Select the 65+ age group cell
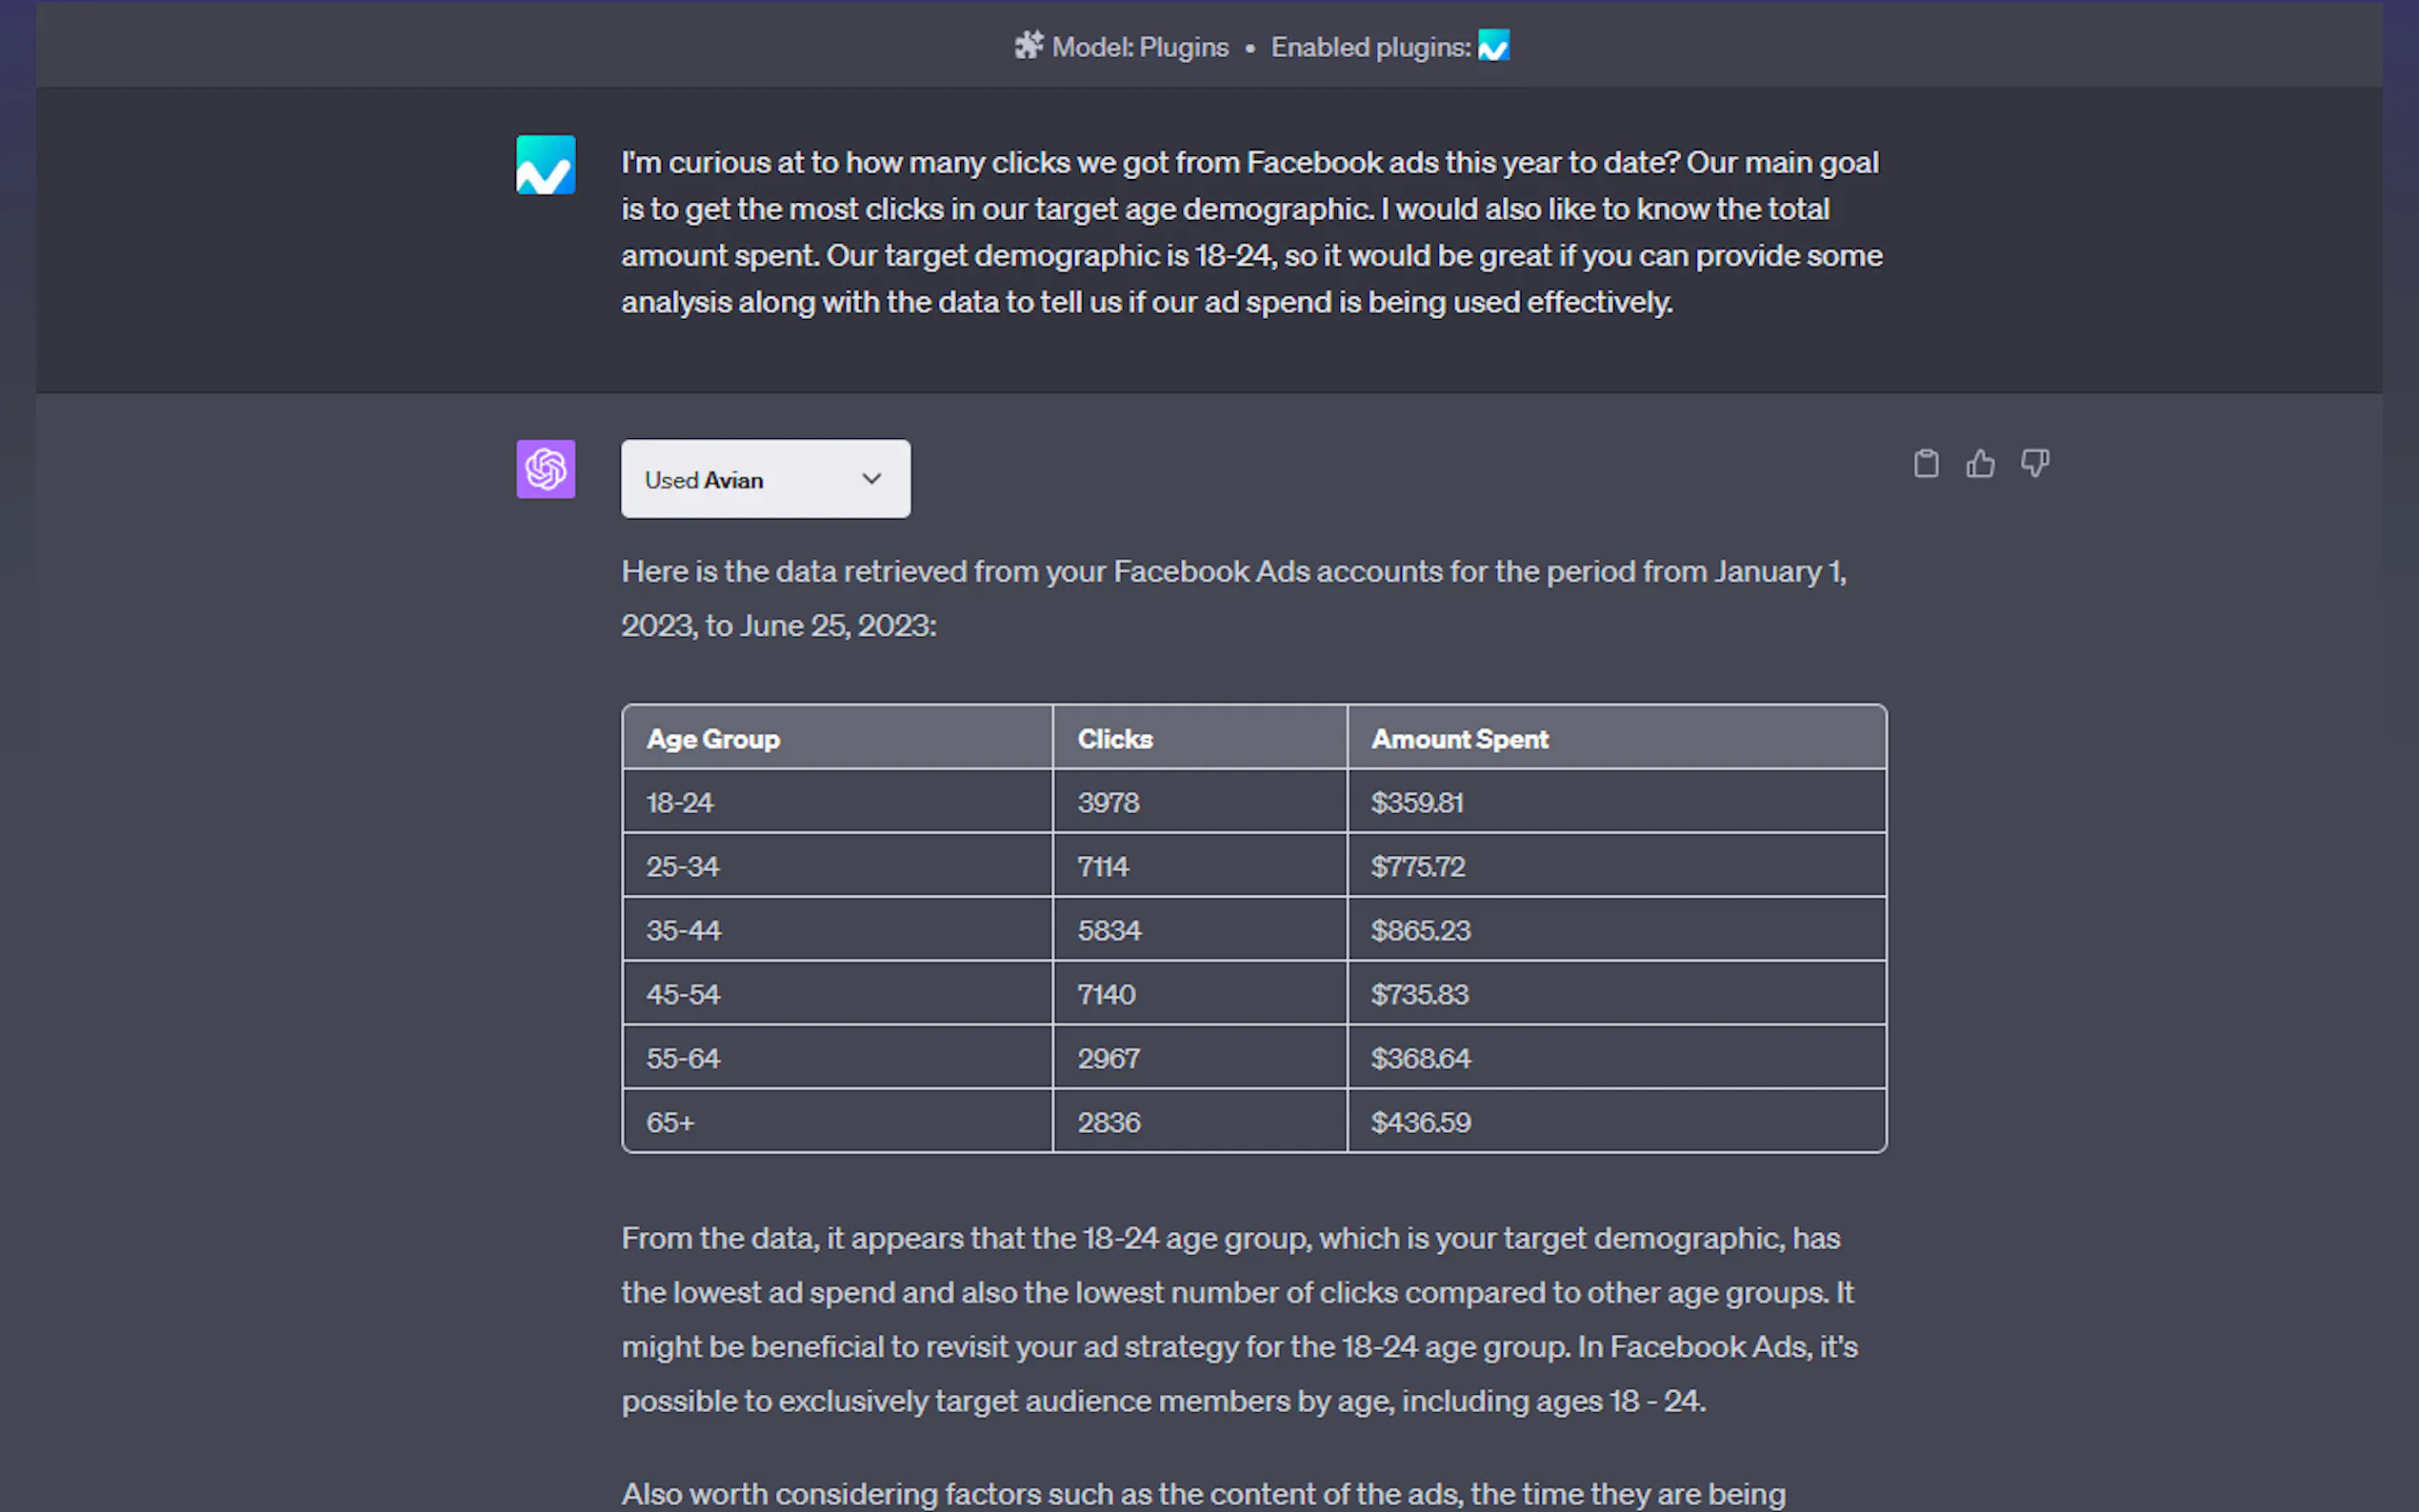 click(x=670, y=1123)
